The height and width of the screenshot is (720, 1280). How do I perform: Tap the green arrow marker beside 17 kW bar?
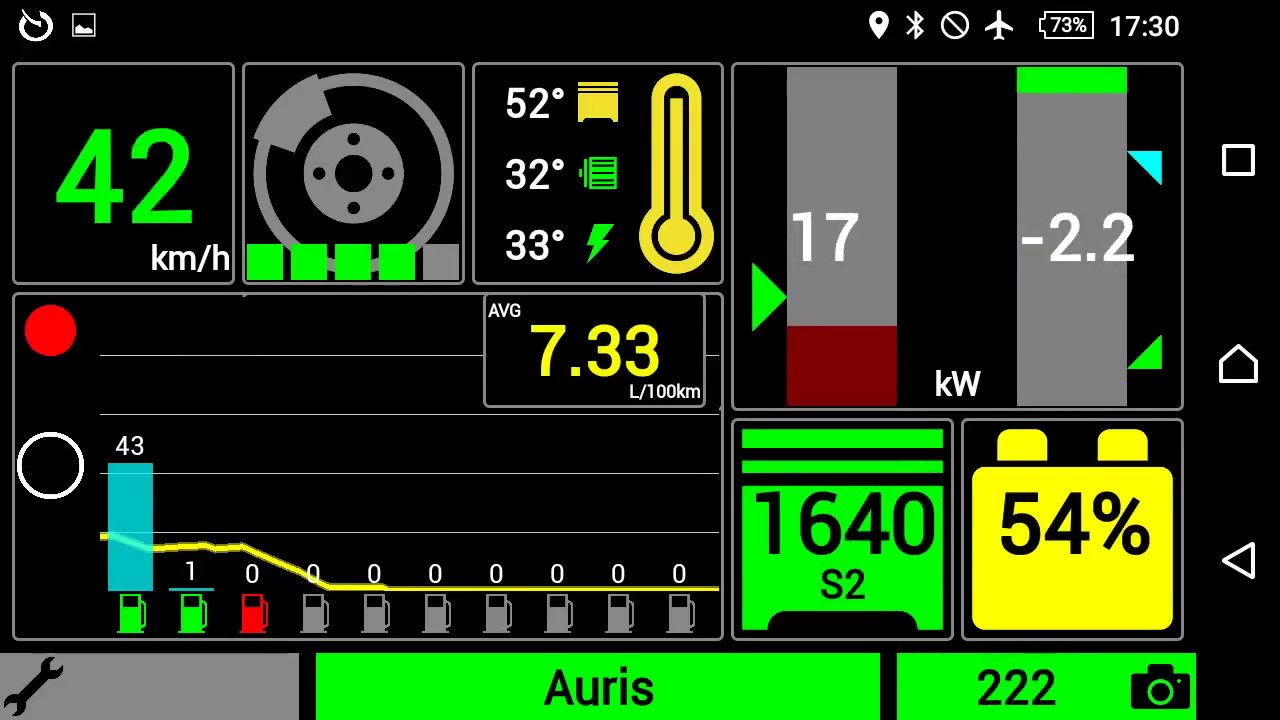[x=768, y=297]
